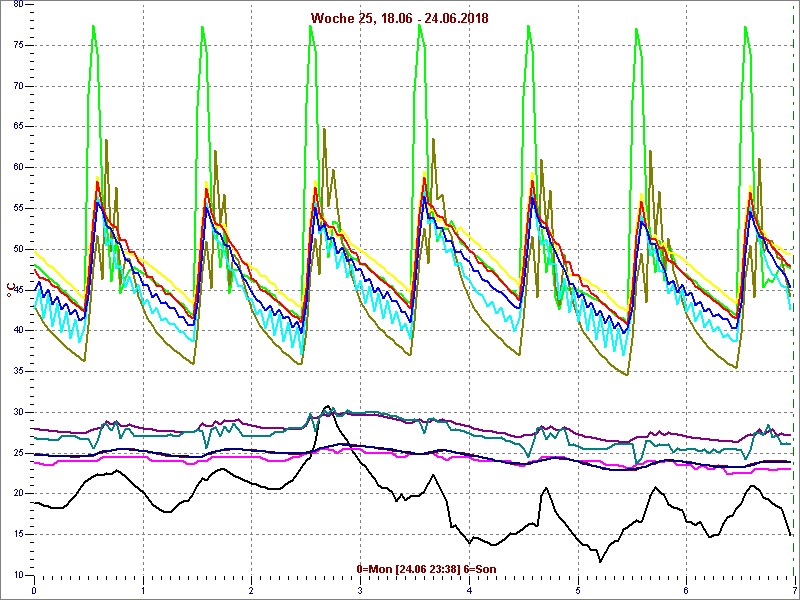The width and height of the screenshot is (800, 600).
Task: Click the x-axis day marker 4
Action: click(469, 590)
